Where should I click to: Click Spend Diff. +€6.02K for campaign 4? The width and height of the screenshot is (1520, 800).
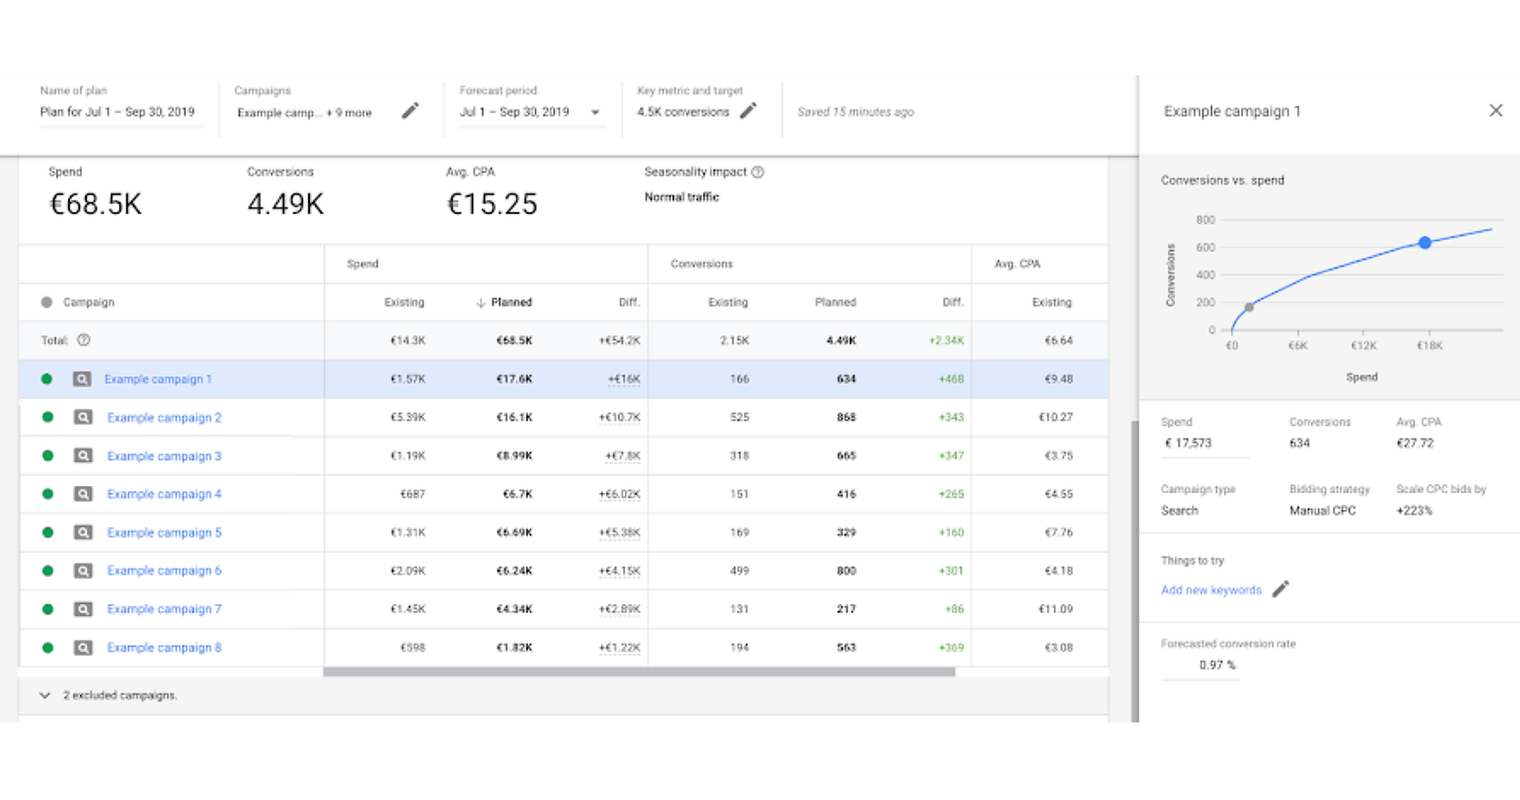pyautogui.click(x=619, y=494)
